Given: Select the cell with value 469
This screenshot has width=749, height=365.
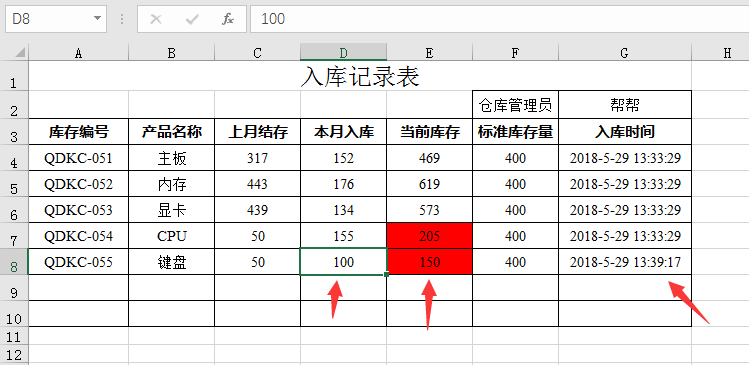Looking at the screenshot, I should pos(429,158).
